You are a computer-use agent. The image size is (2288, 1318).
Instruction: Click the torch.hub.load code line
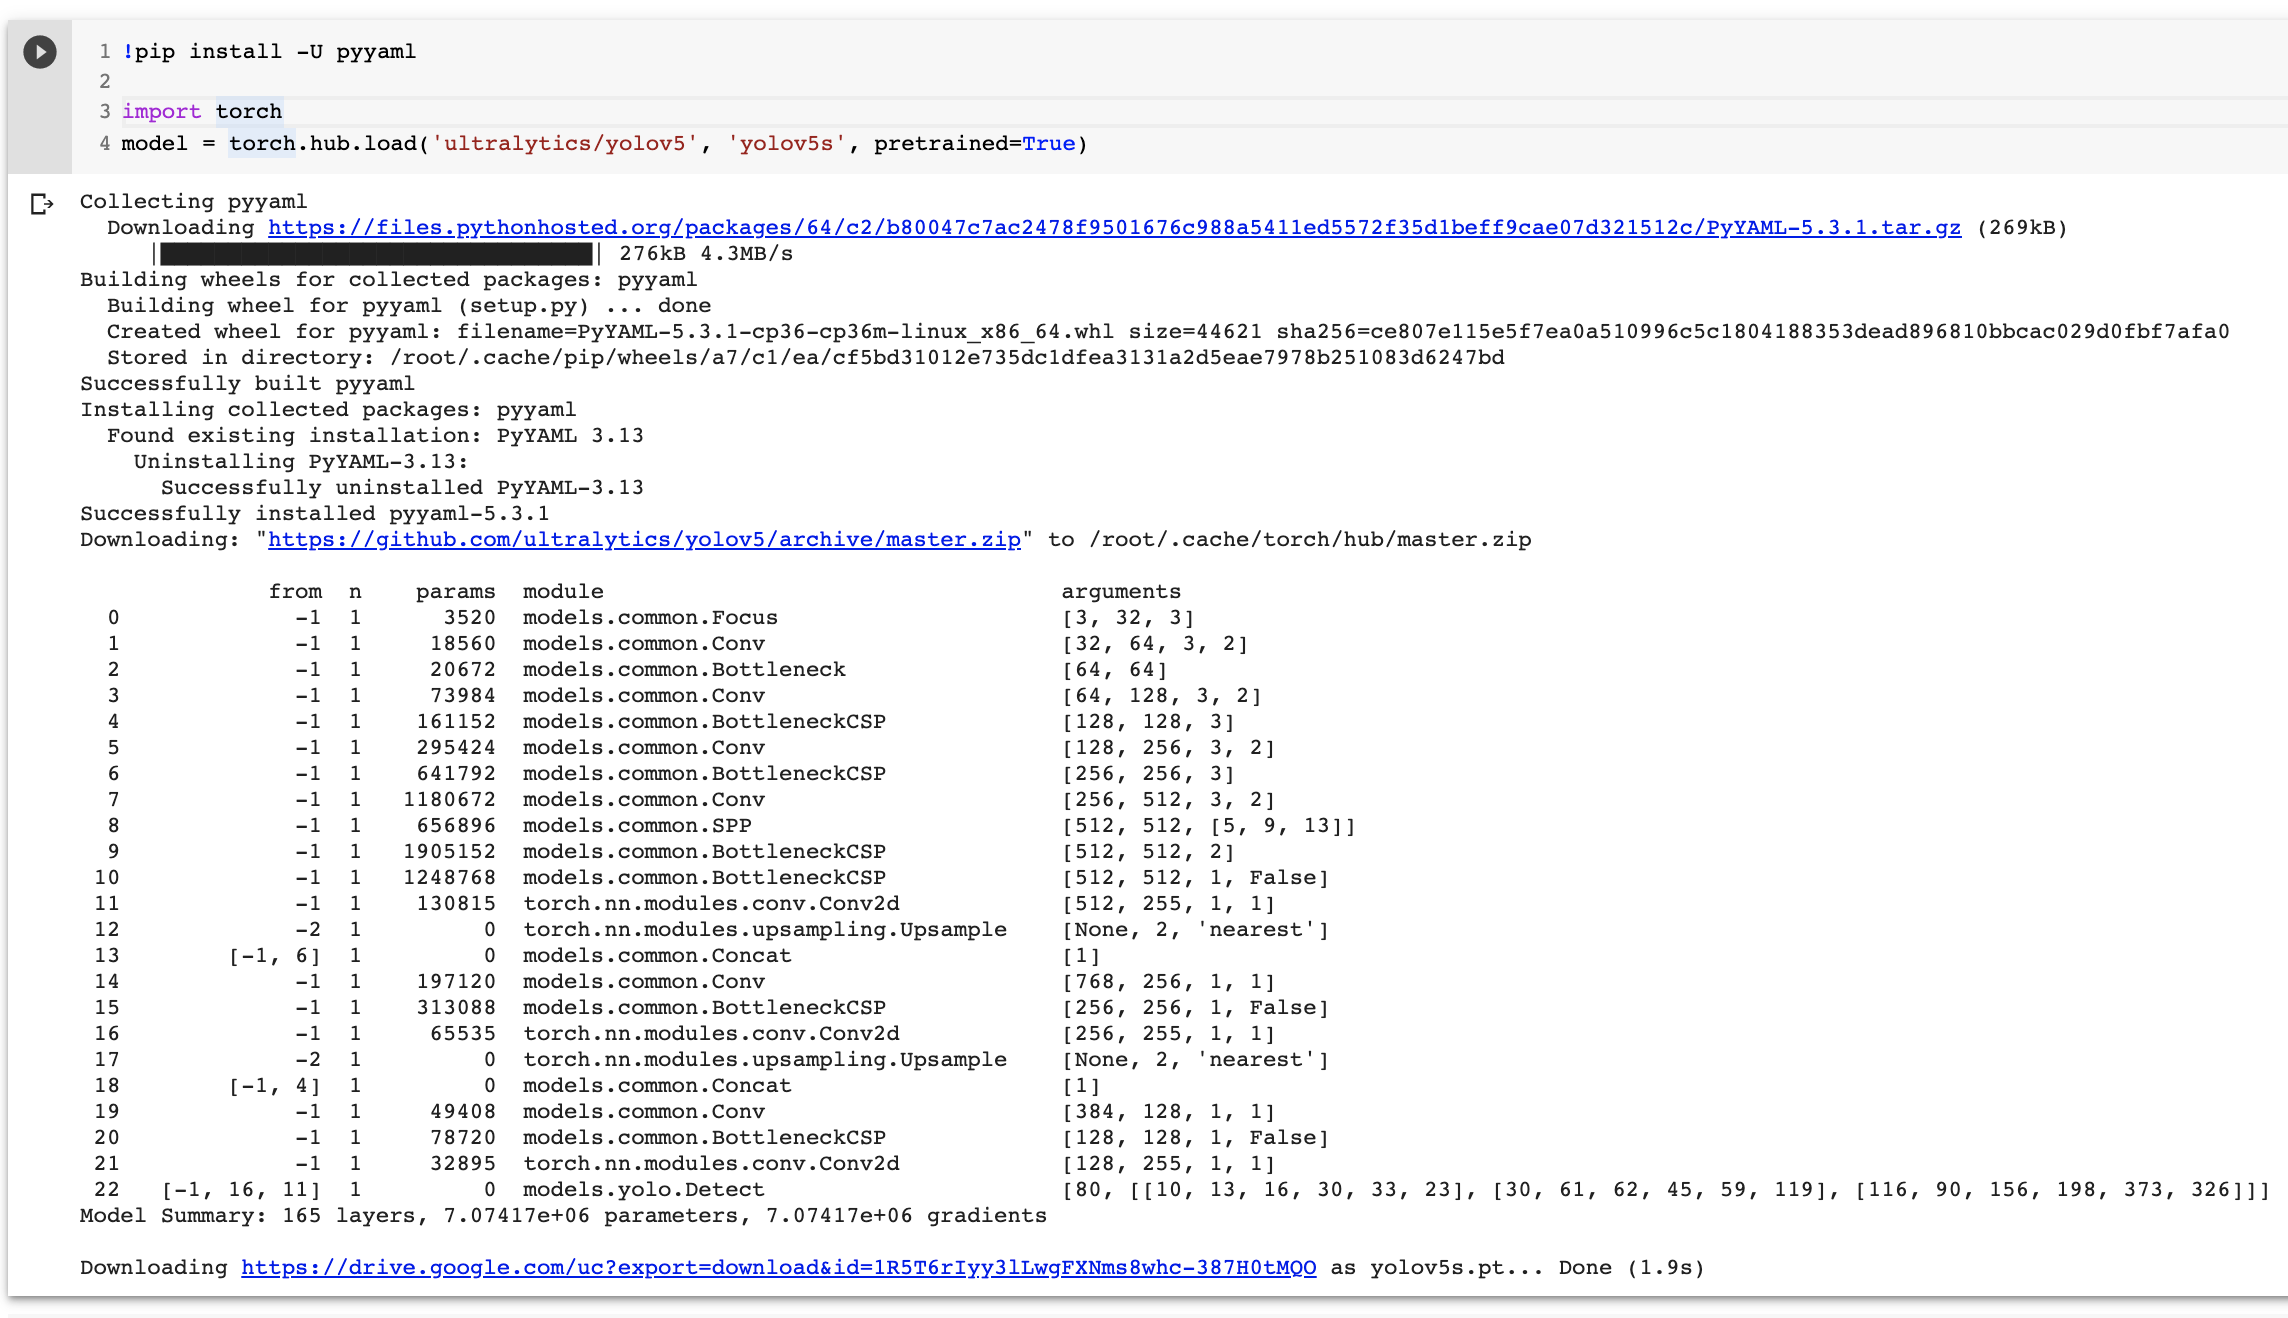tap(604, 144)
